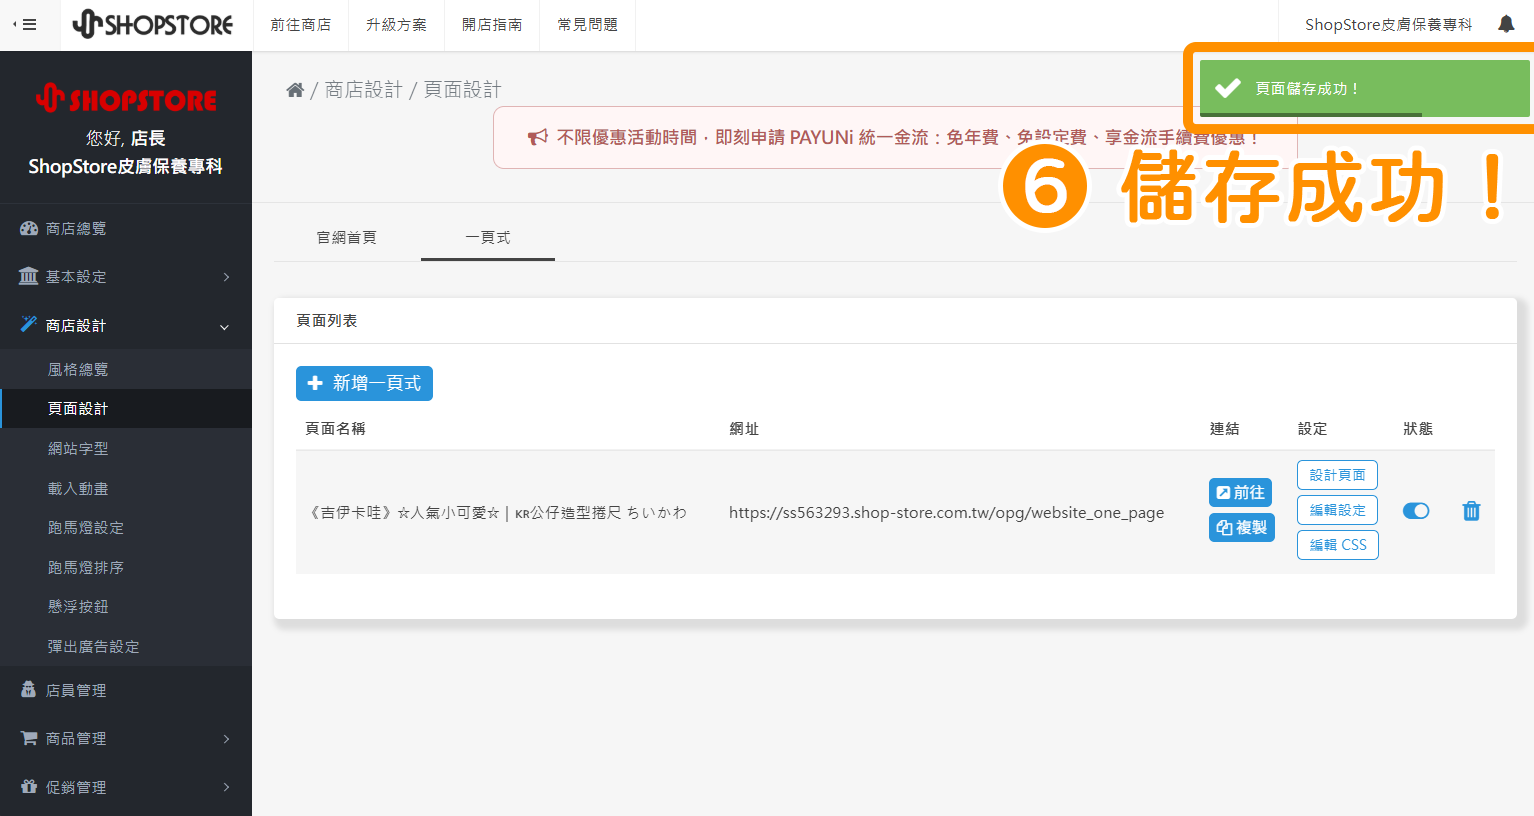Screen dimensions: 1534x816
Task: Click the 商店總覽 dashboard icon
Action: pos(28,228)
